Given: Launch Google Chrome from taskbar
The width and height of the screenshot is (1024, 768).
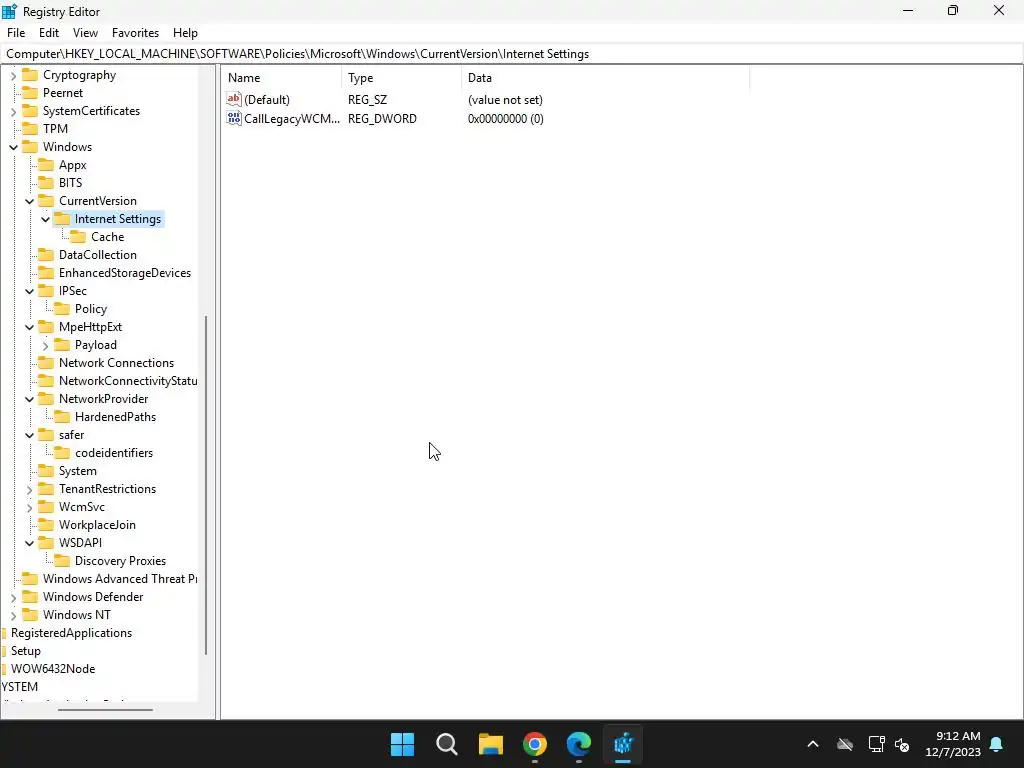Looking at the screenshot, I should pyautogui.click(x=535, y=744).
